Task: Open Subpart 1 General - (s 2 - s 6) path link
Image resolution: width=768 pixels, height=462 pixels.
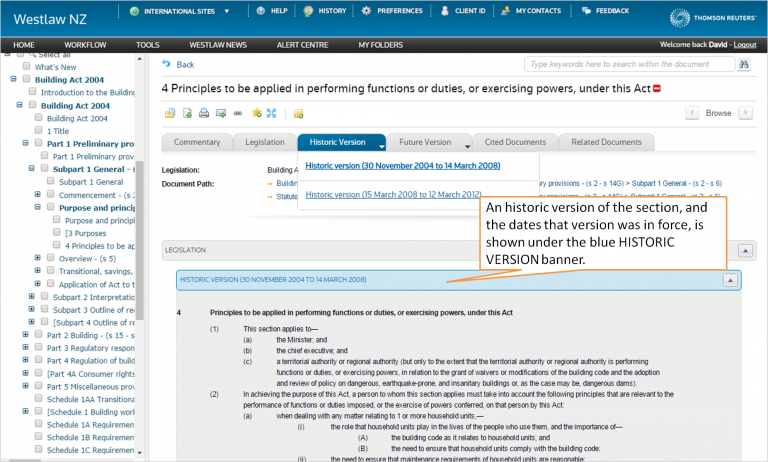Action: click(x=676, y=184)
